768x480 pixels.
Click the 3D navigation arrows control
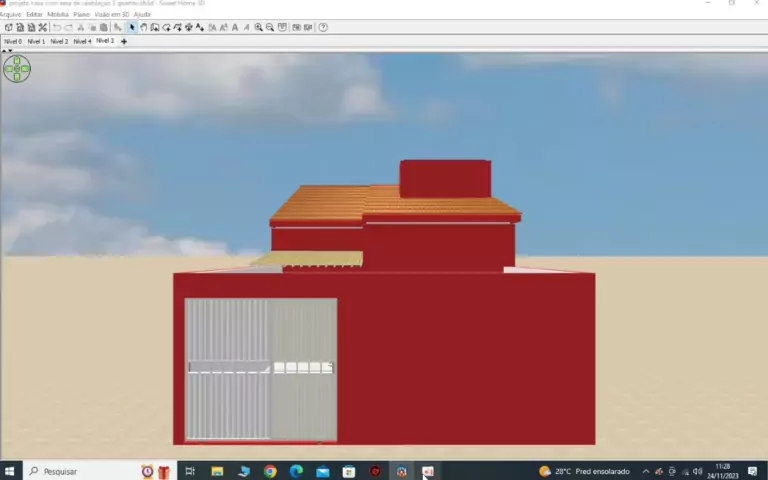pyautogui.click(x=17, y=68)
